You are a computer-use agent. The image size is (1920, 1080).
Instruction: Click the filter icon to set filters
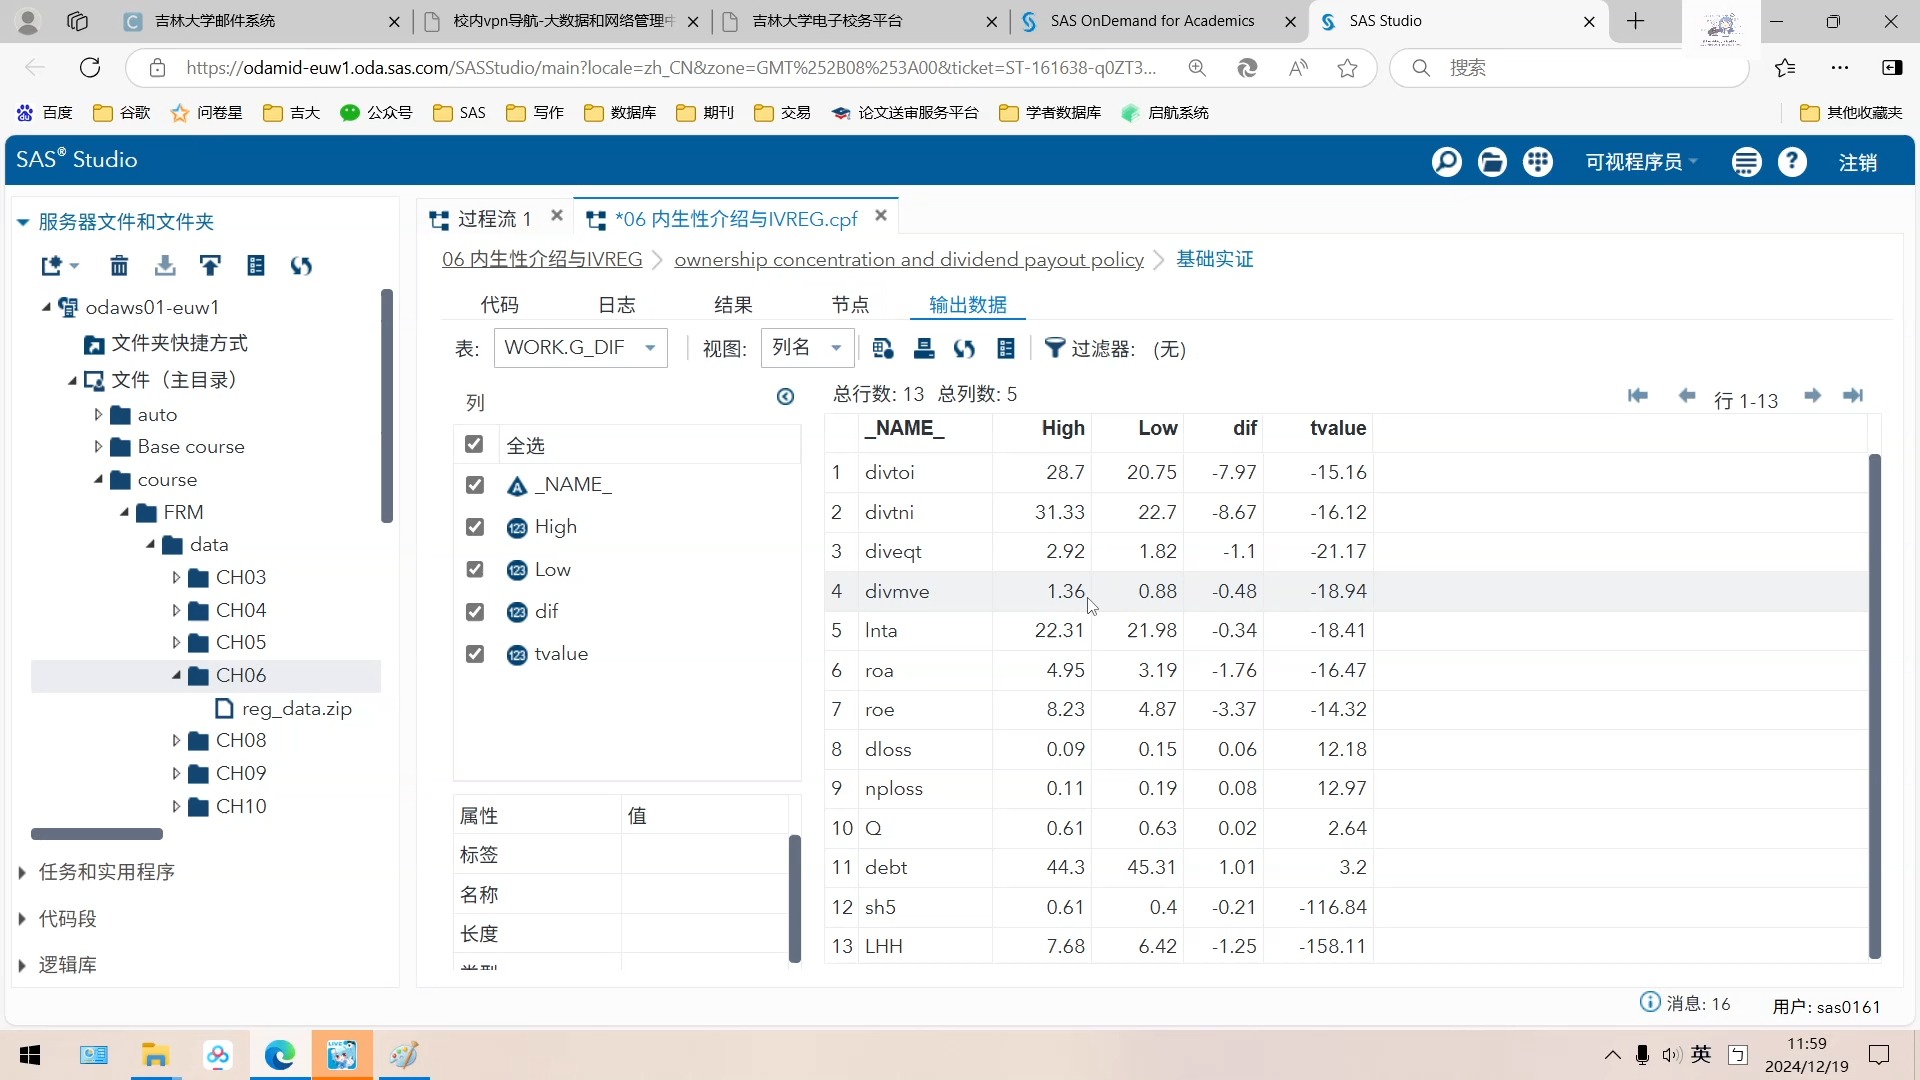(x=1055, y=347)
